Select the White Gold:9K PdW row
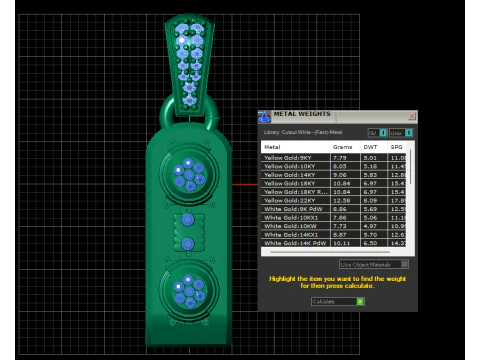Viewport: 480px width, 360px height. tap(333, 209)
